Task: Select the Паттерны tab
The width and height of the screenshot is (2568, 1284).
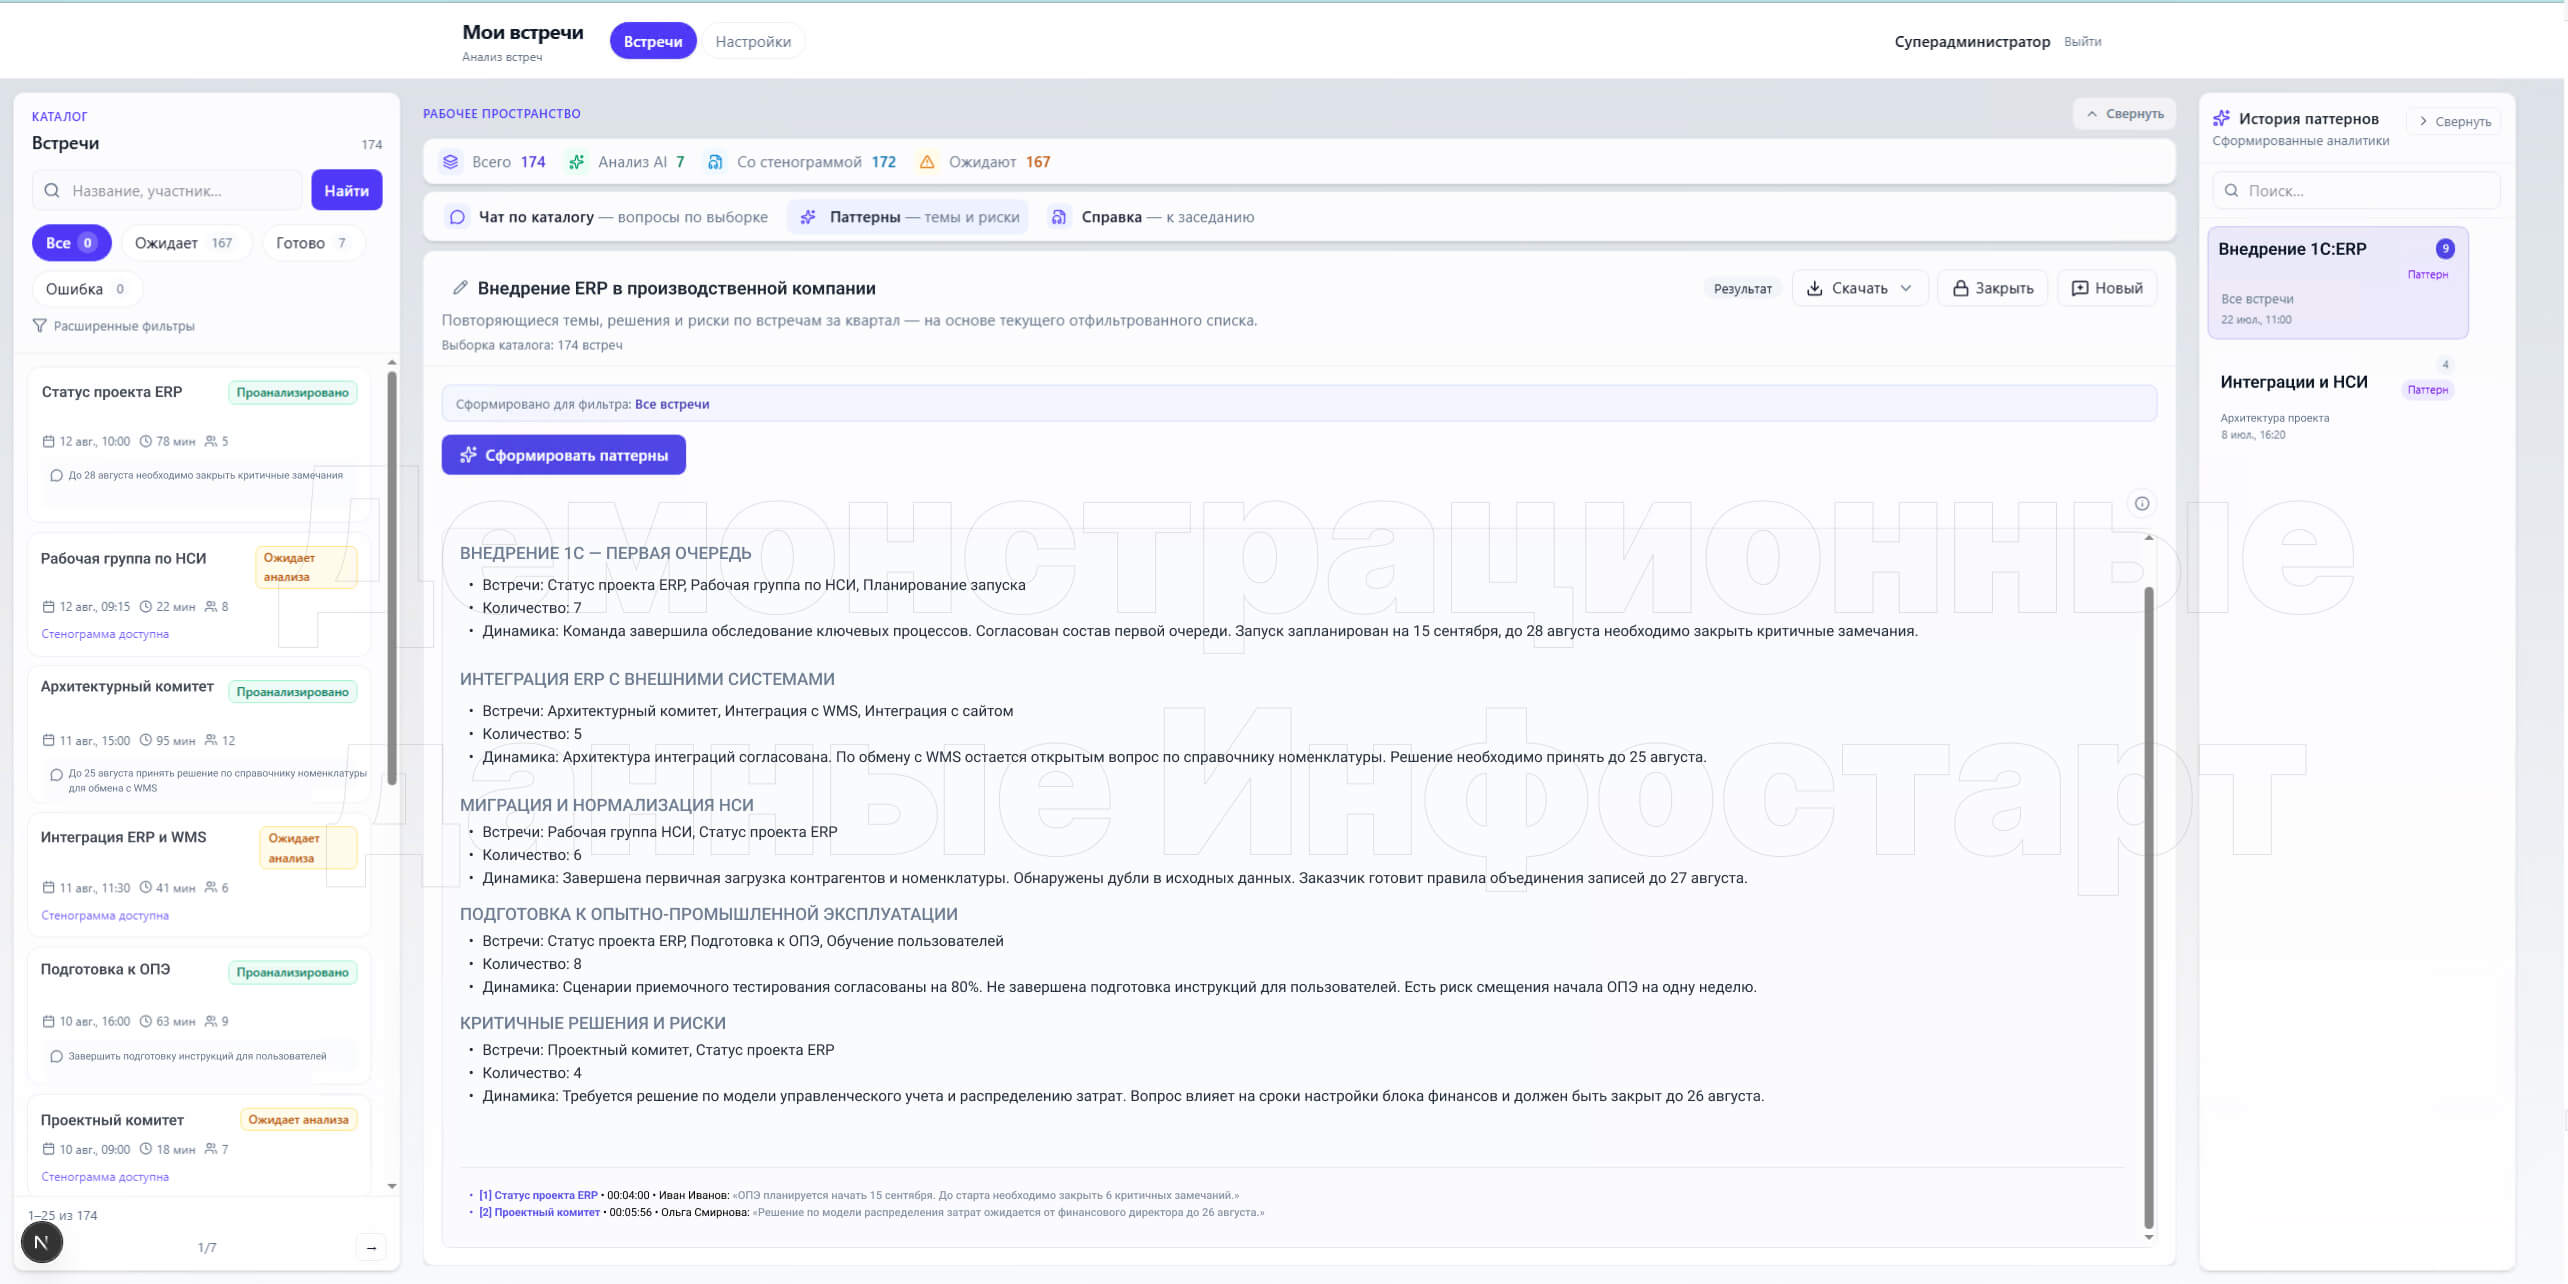Action: [x=909, y=217]
